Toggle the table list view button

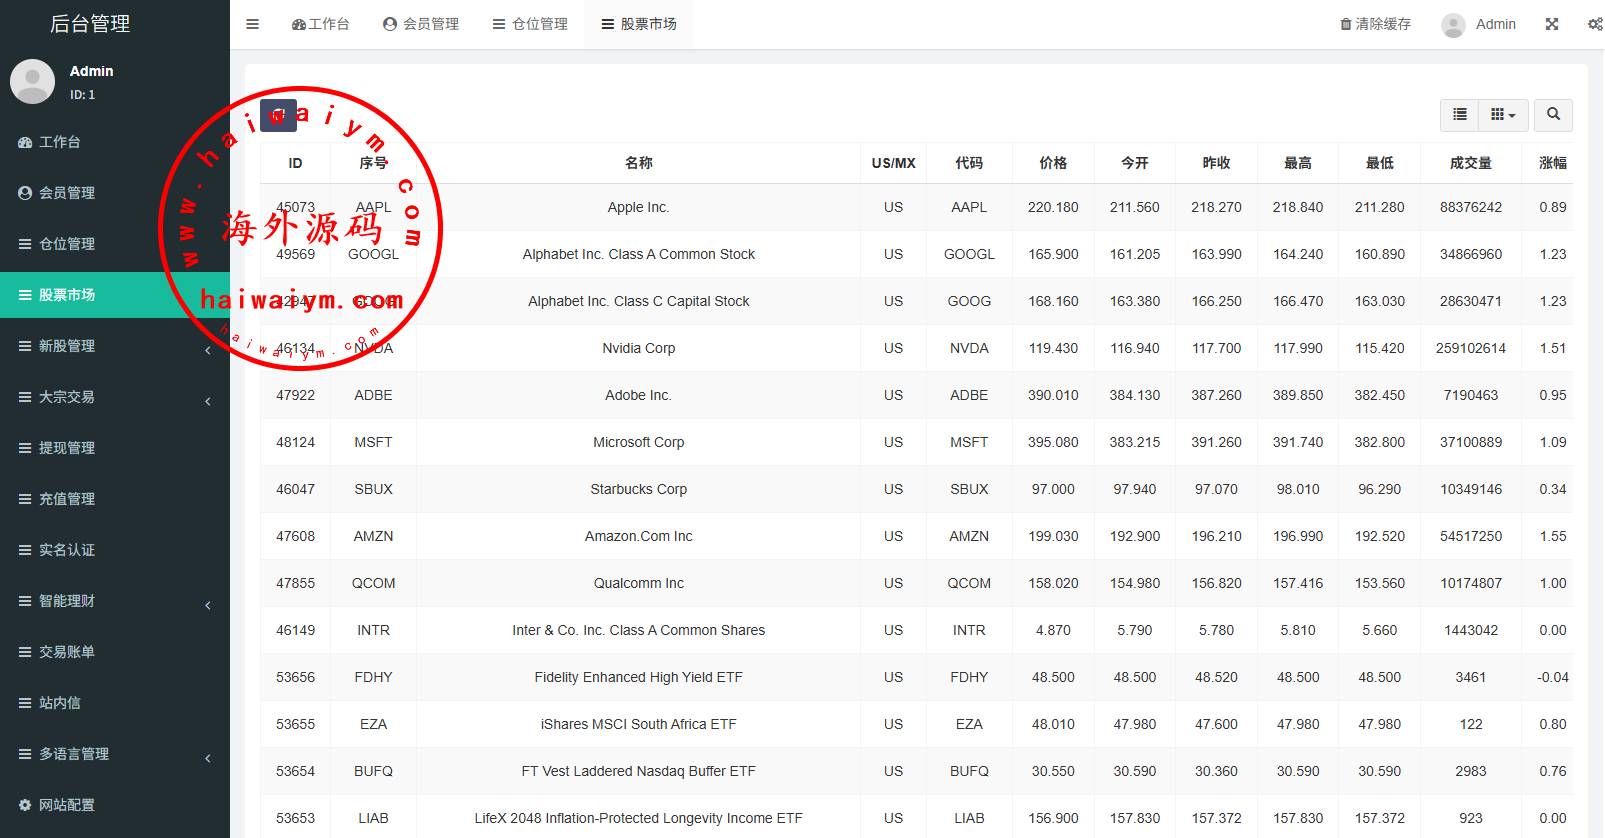point(1459,115)
